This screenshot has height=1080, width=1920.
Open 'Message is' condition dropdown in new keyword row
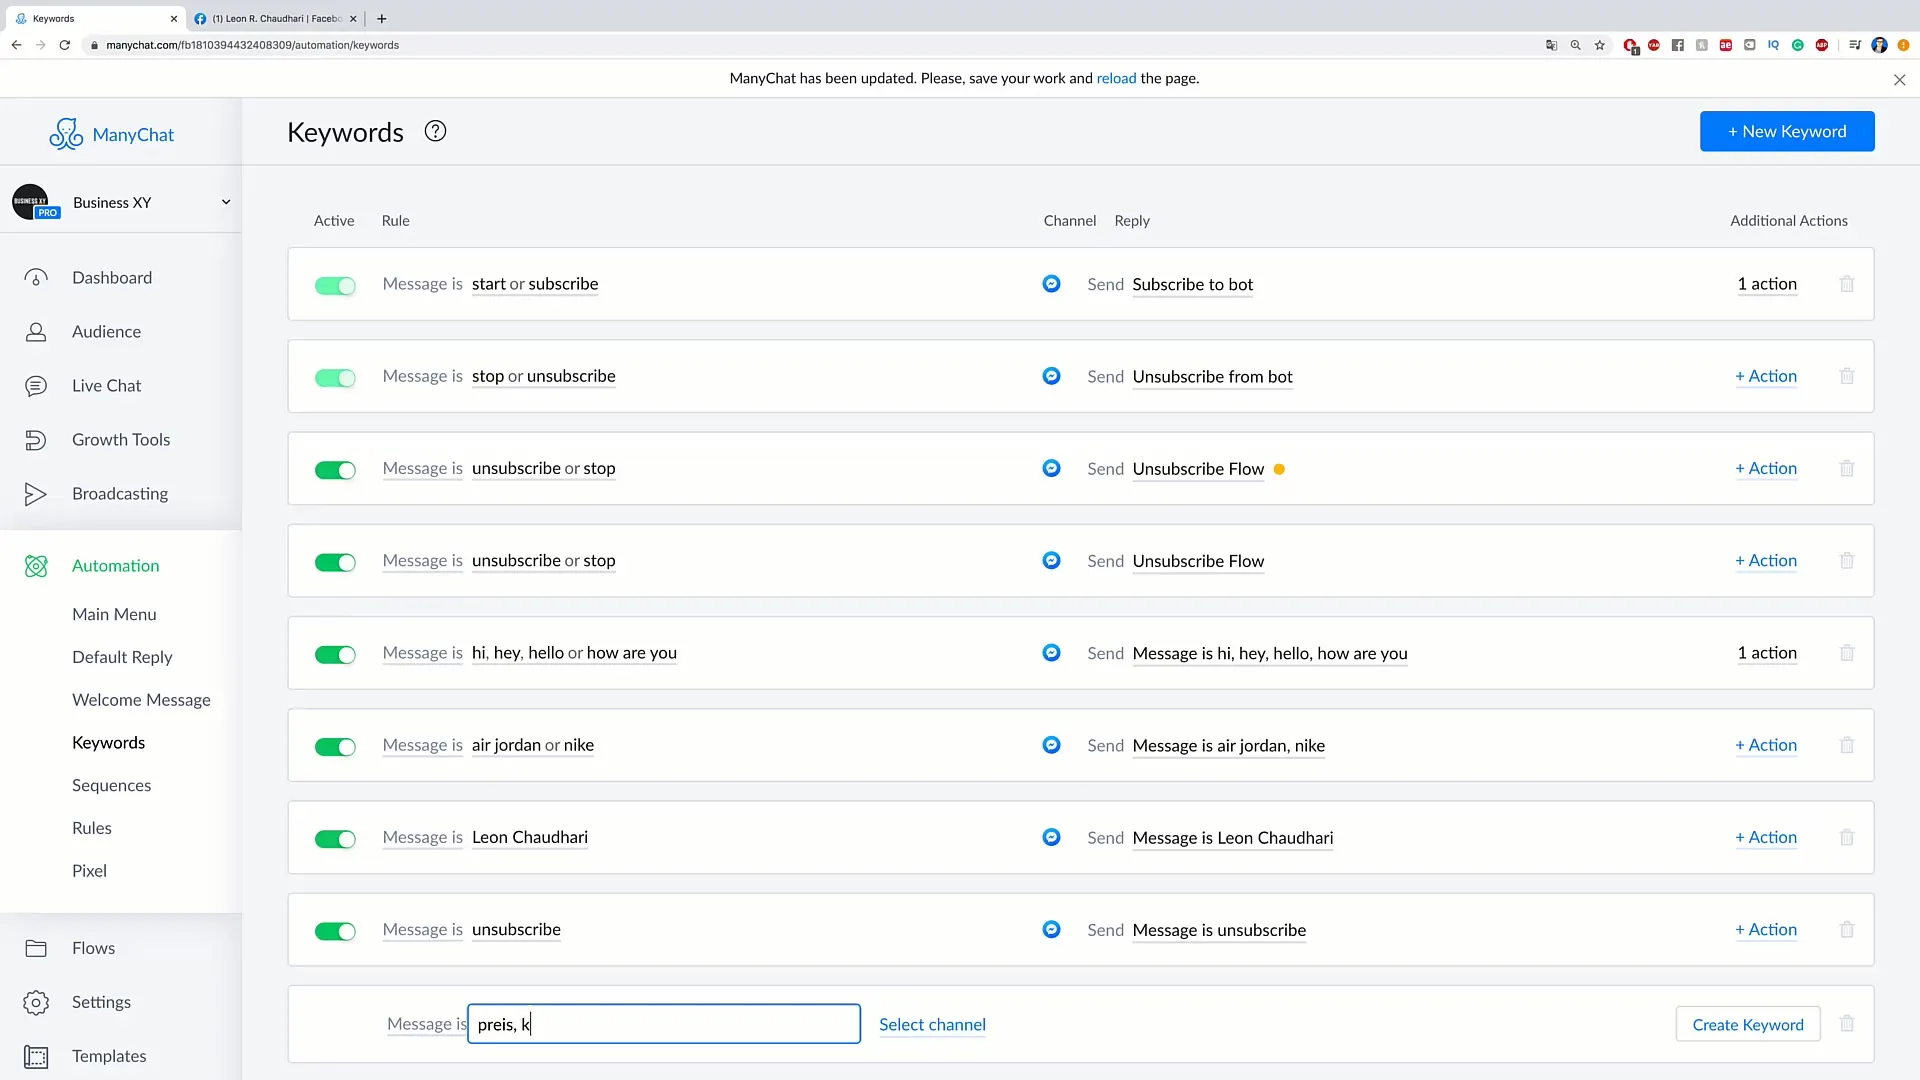pyautogui.click(x=426, y=1024)
